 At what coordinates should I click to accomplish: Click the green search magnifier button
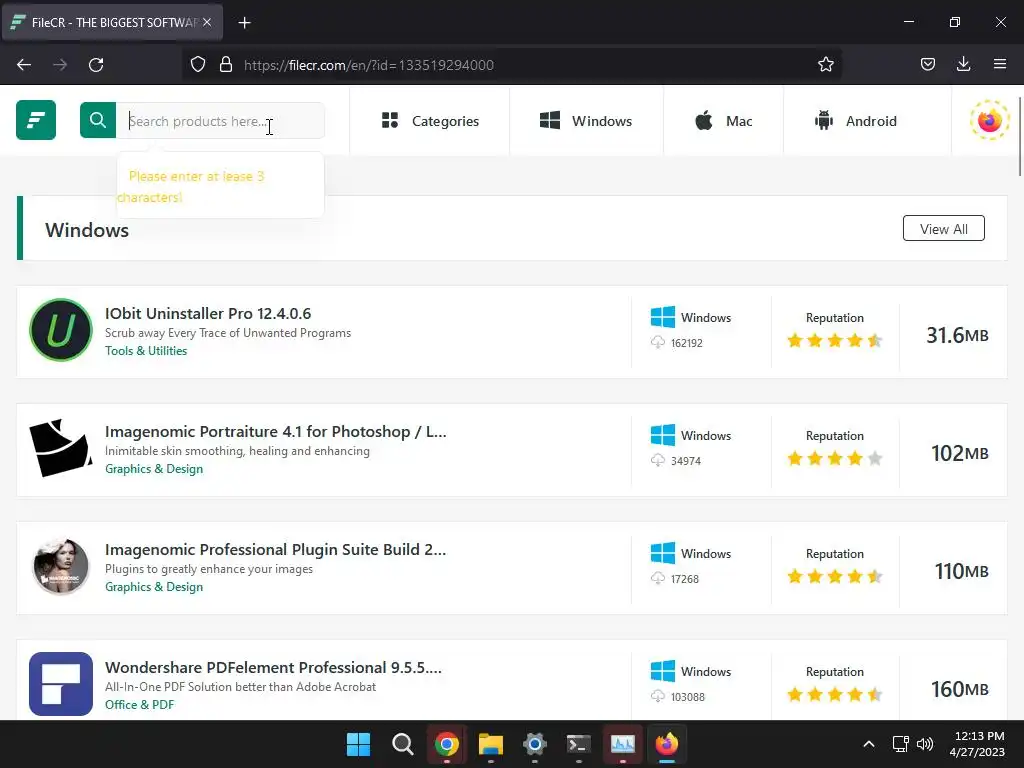98,120
